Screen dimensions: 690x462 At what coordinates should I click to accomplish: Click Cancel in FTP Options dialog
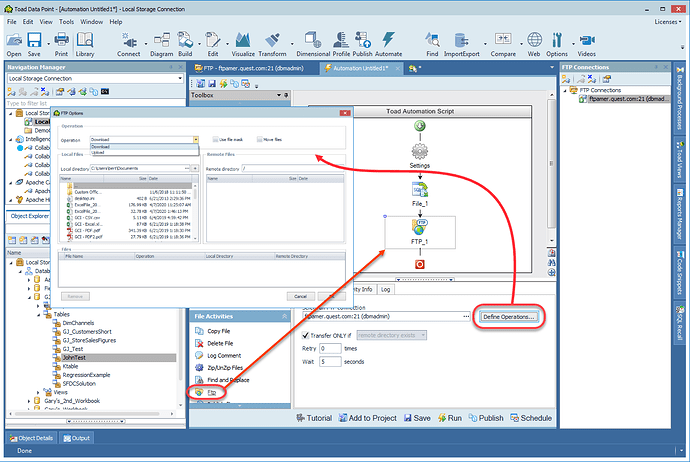301,296
